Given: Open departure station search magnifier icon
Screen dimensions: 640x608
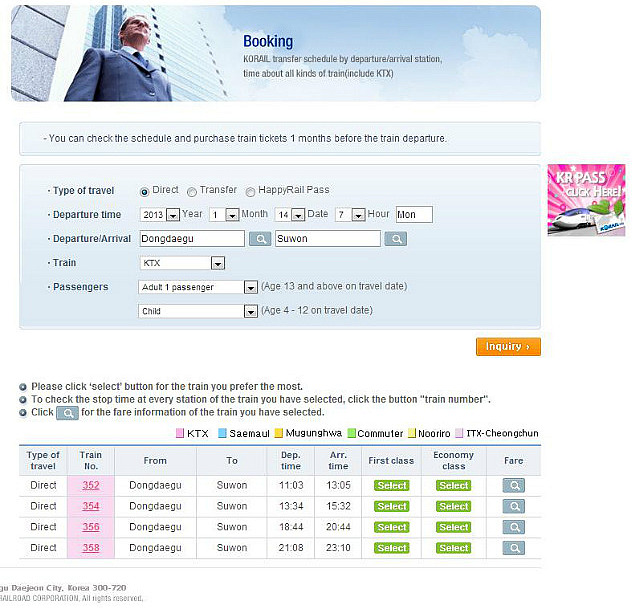Looking at the screenshot, I should point(260,239).
